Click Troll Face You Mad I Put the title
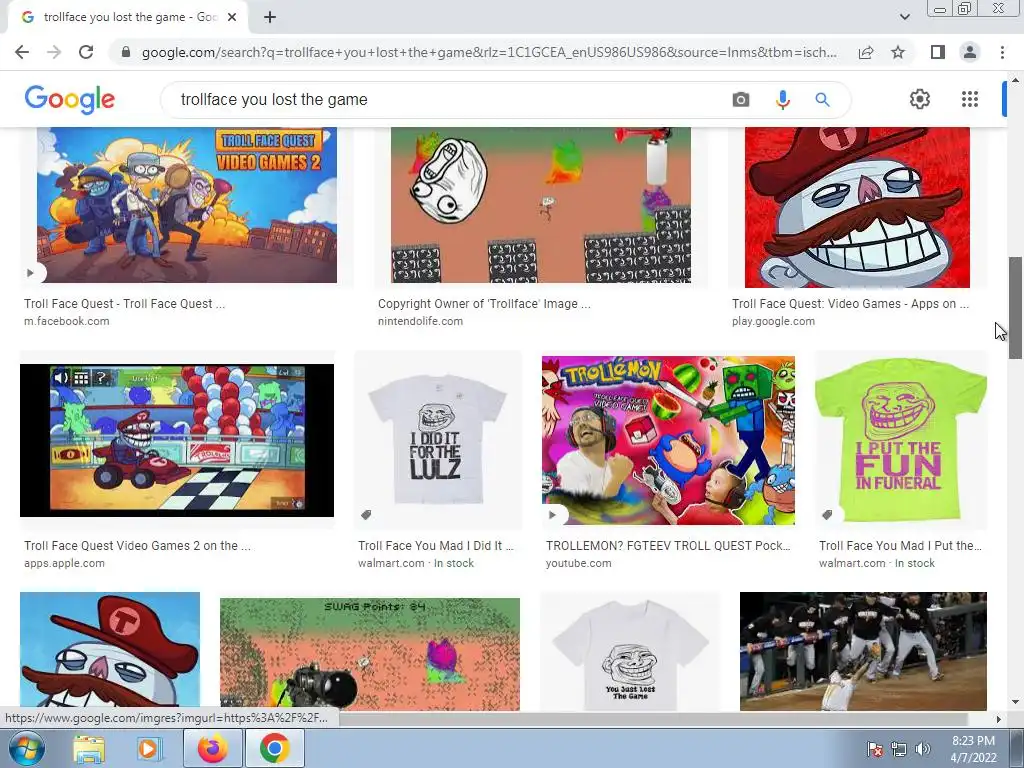 (x=900, y=546)
